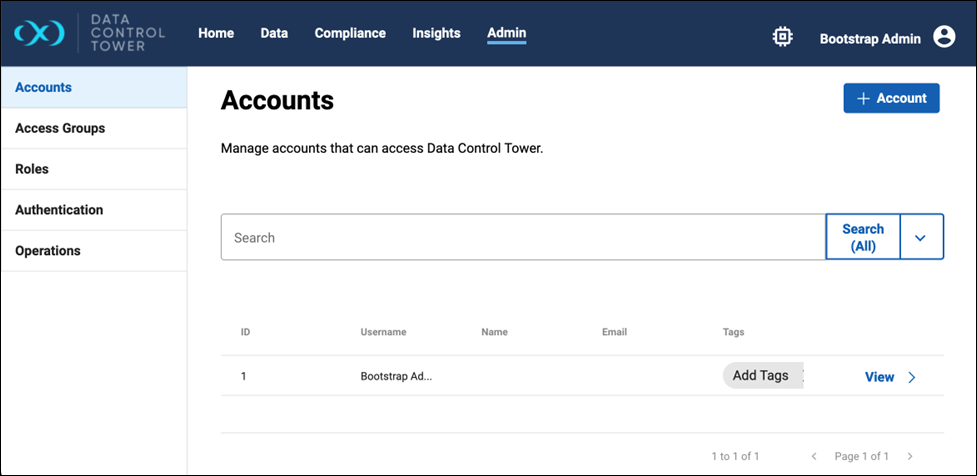
Task: Go to next page arrow in pagination
Action: (909, 457)
